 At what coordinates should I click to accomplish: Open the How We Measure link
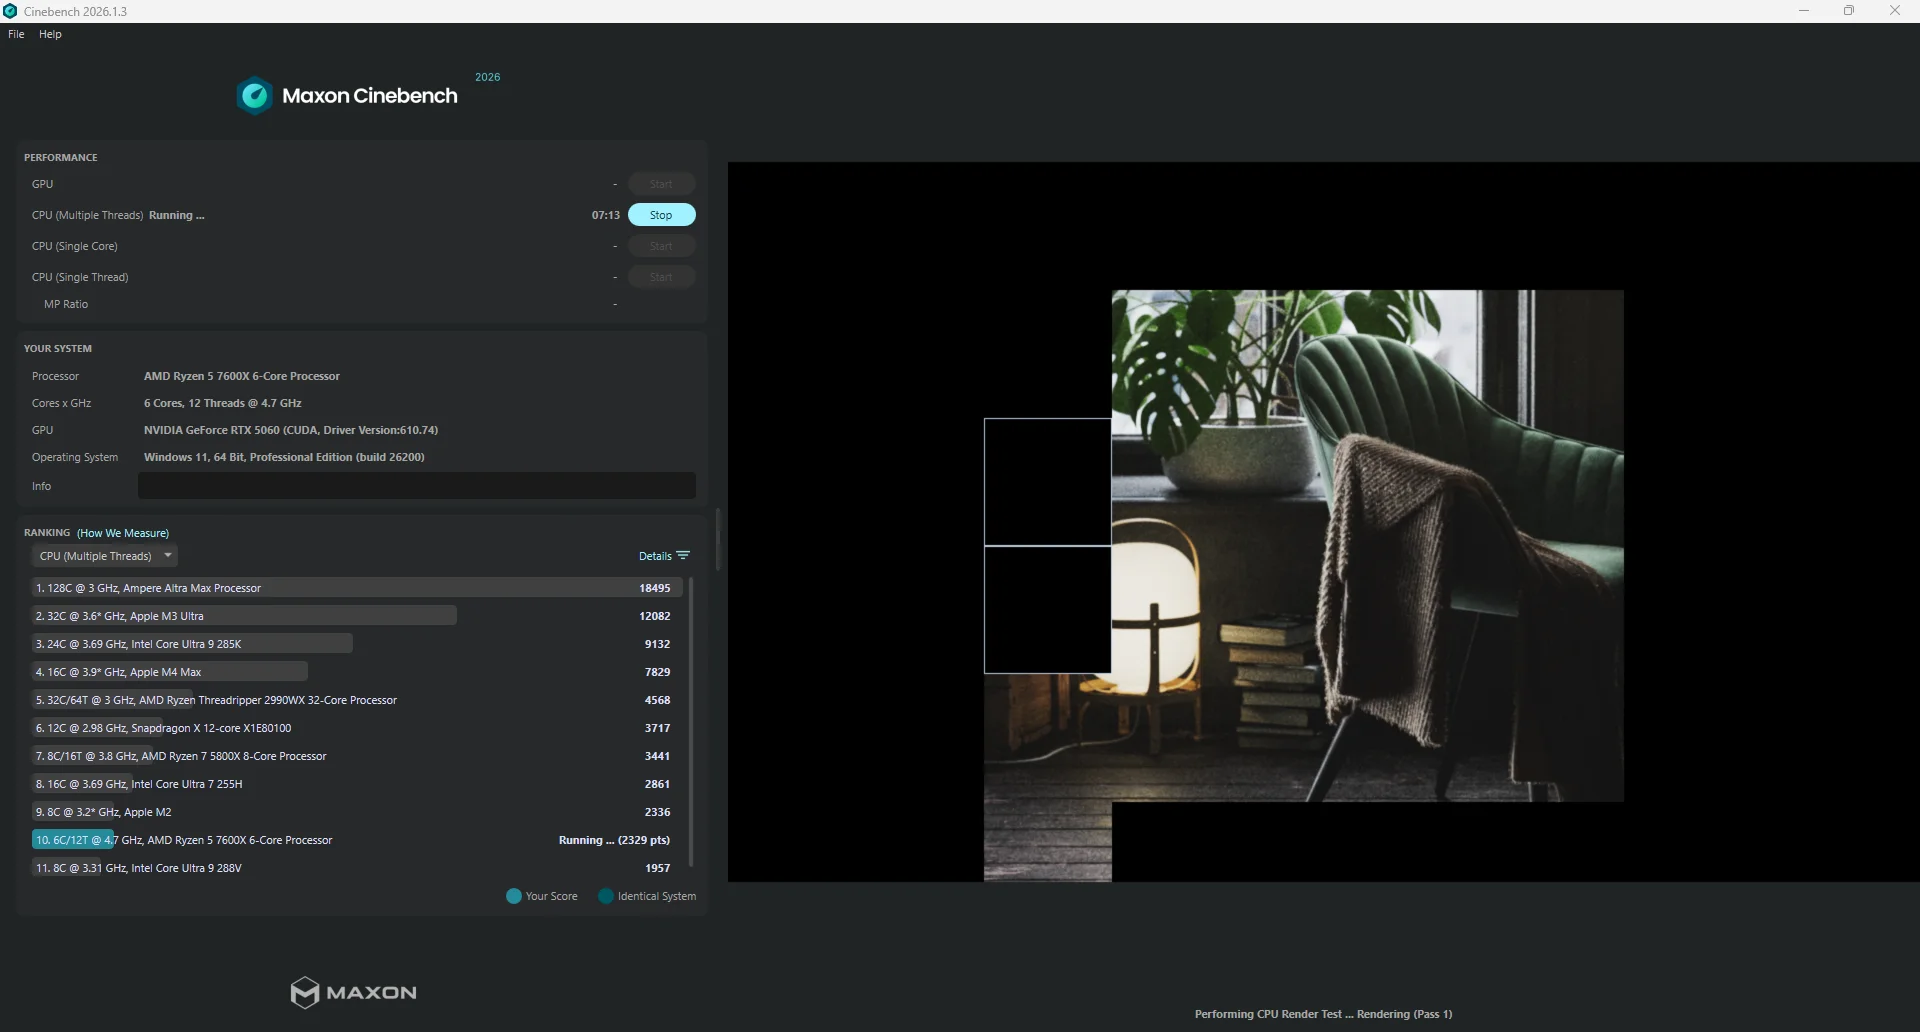123,533
